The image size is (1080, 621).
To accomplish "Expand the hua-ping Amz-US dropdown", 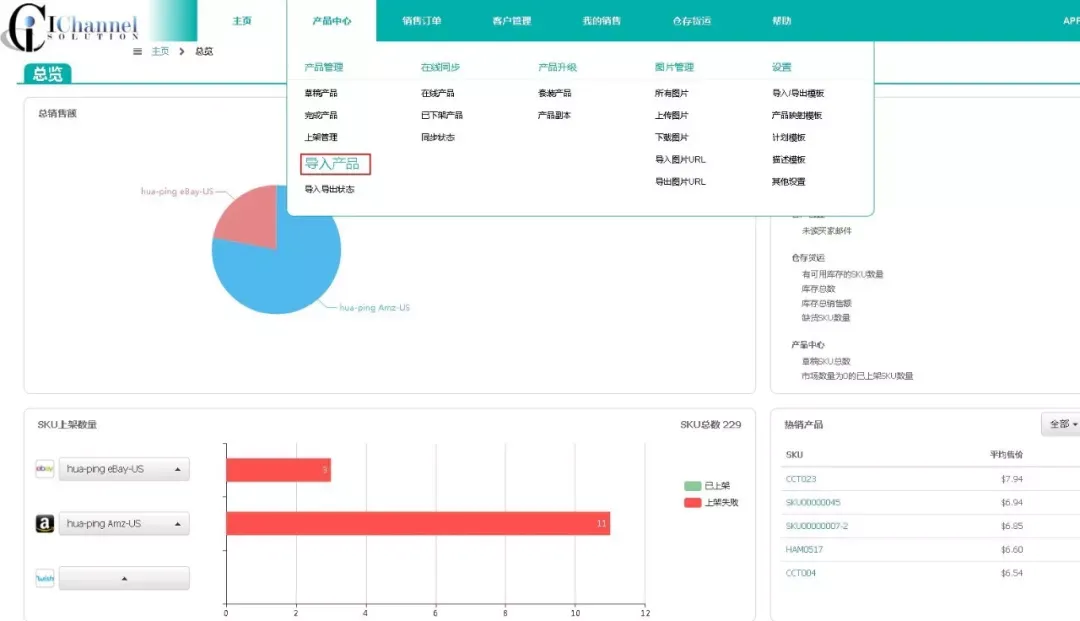I will [124, 523].
